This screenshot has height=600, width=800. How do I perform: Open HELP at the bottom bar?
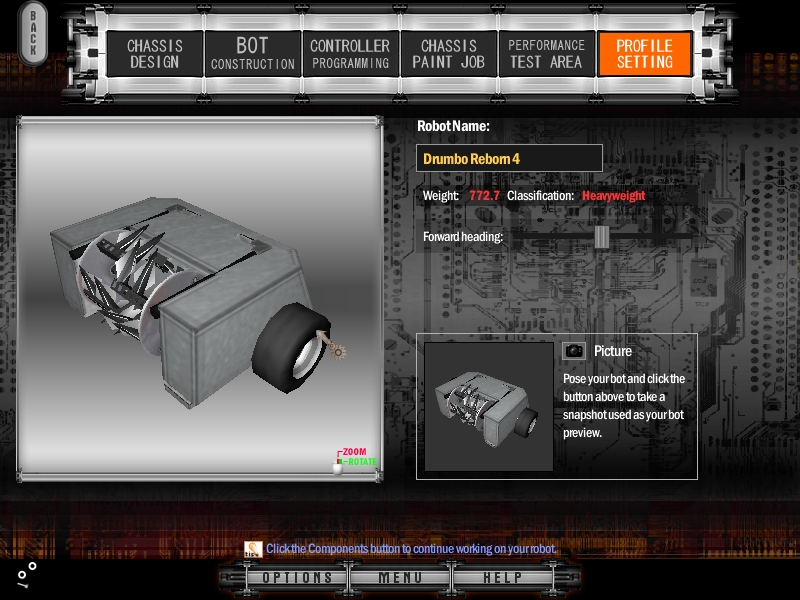point(503,578)
